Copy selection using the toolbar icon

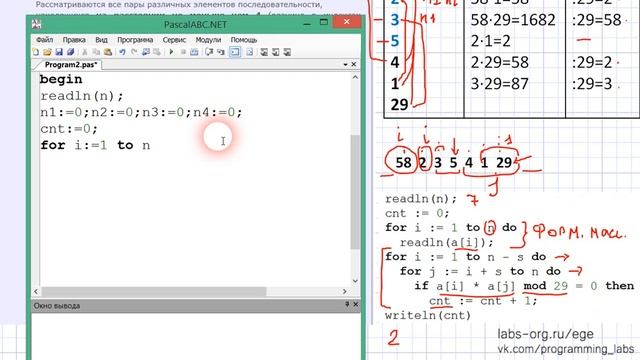96,52
